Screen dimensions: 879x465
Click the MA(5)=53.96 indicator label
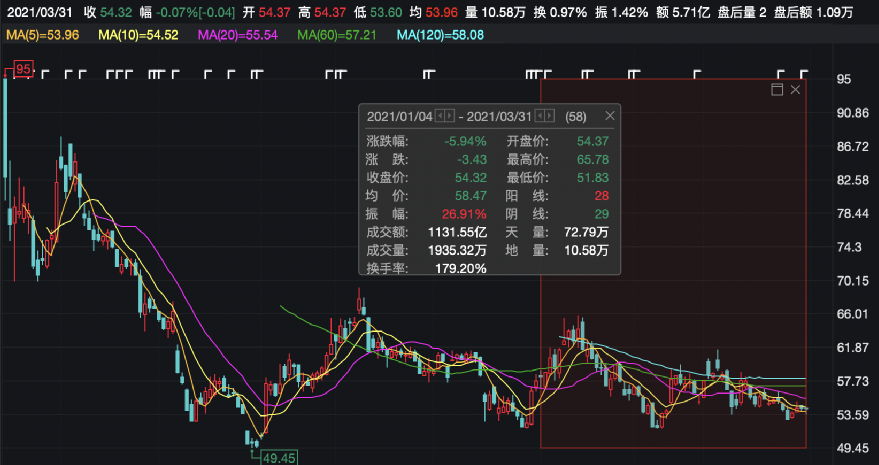43,35
